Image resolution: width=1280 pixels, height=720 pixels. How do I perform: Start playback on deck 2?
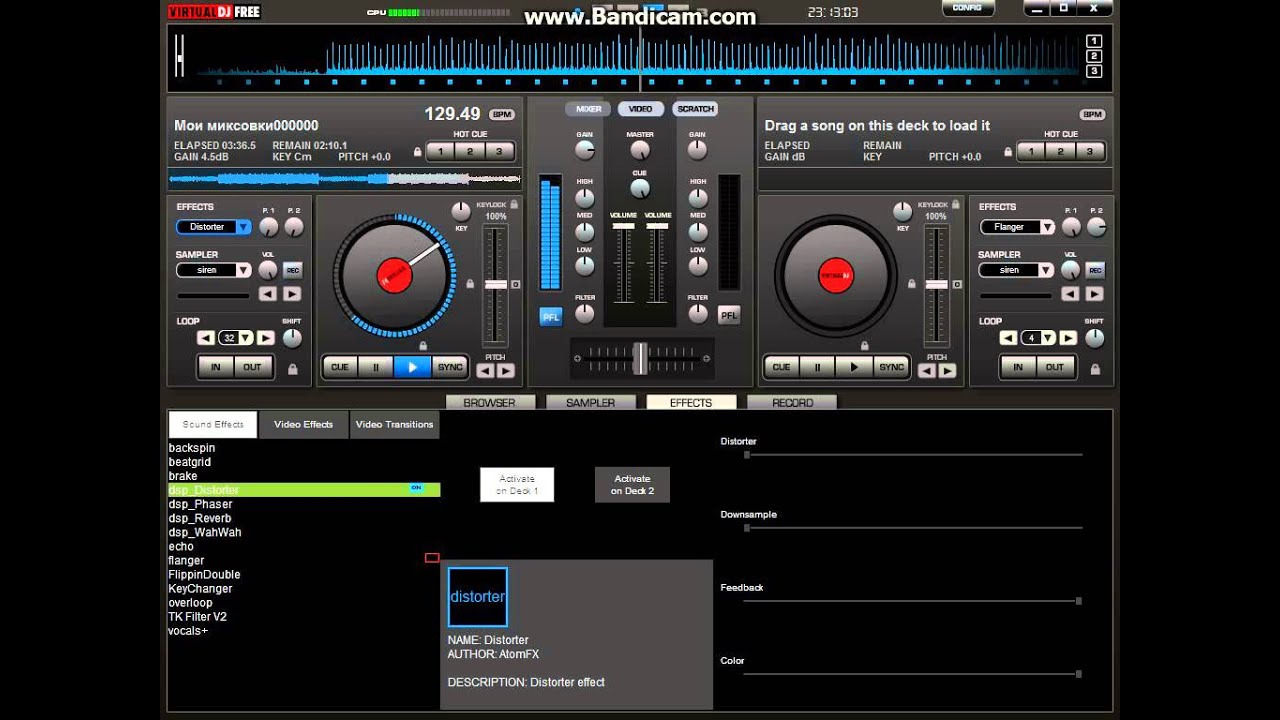point(854,367)
